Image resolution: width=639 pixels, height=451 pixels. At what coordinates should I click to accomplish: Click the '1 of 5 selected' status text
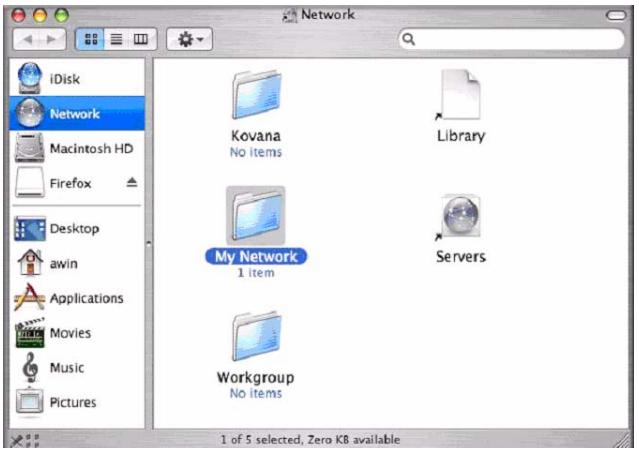310,440
